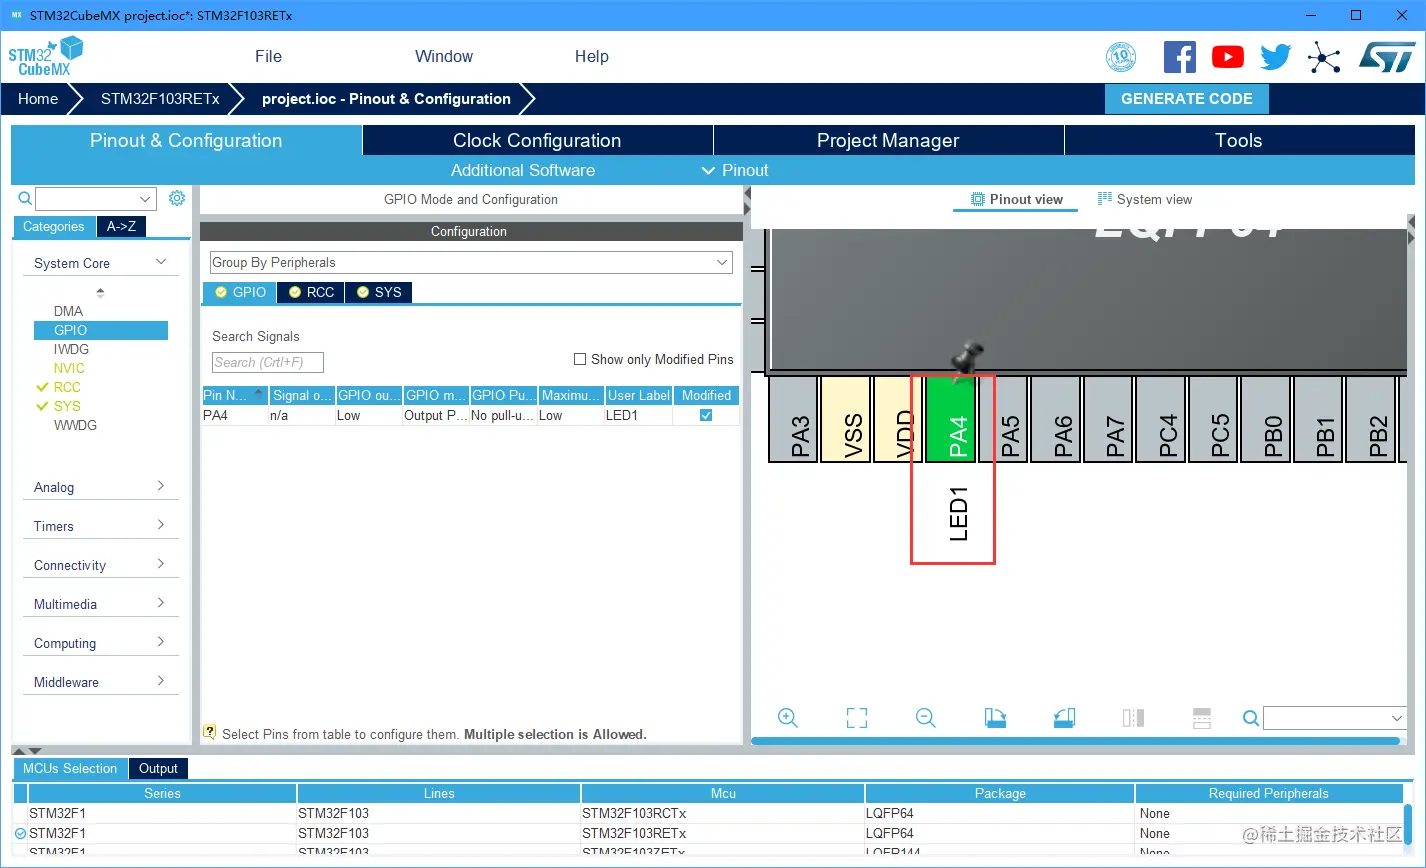Switch to the A->Z tab
This screenshot has width=1426, height=868.
point(122,227)
